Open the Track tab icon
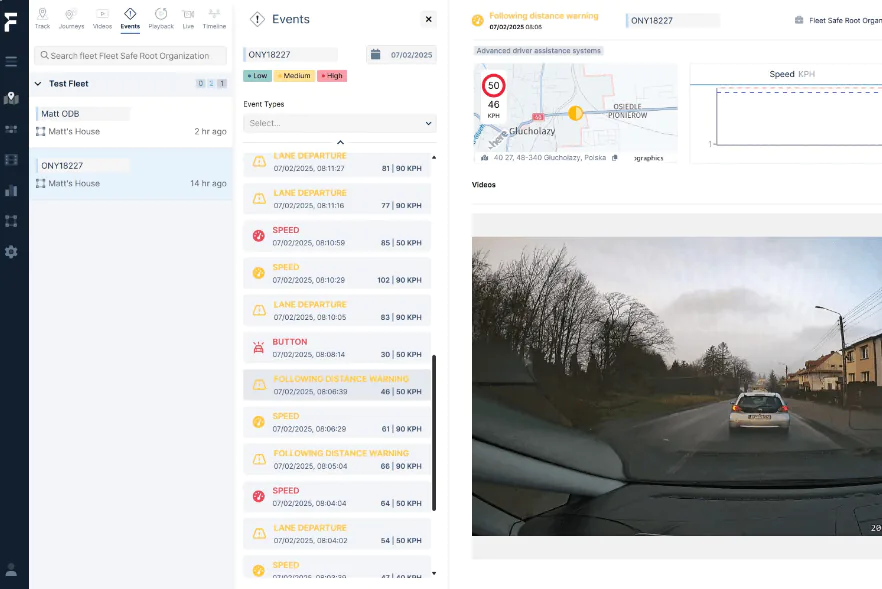 (x=42, y=17)
